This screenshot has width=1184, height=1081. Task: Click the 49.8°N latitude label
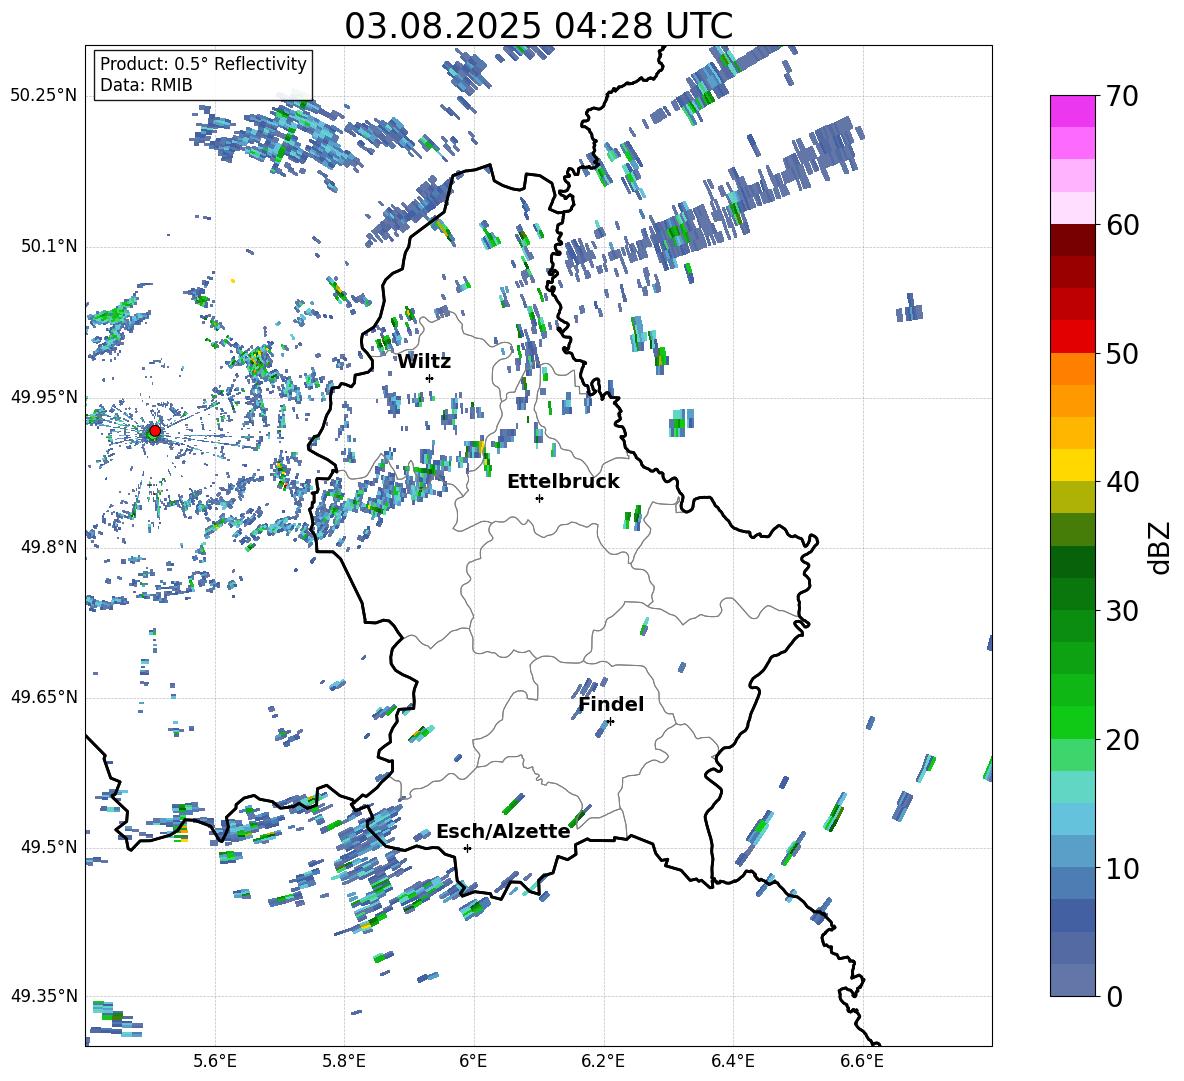coord(48,547)
